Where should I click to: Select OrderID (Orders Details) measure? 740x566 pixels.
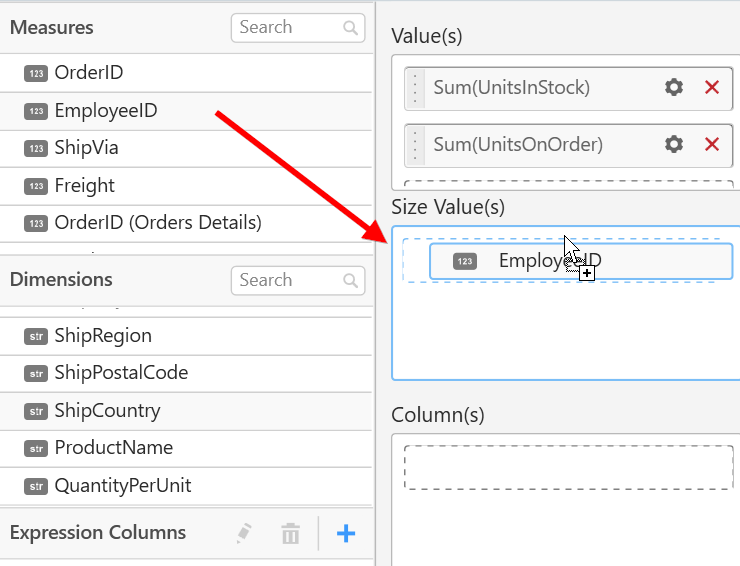click(x=158, y=223)
